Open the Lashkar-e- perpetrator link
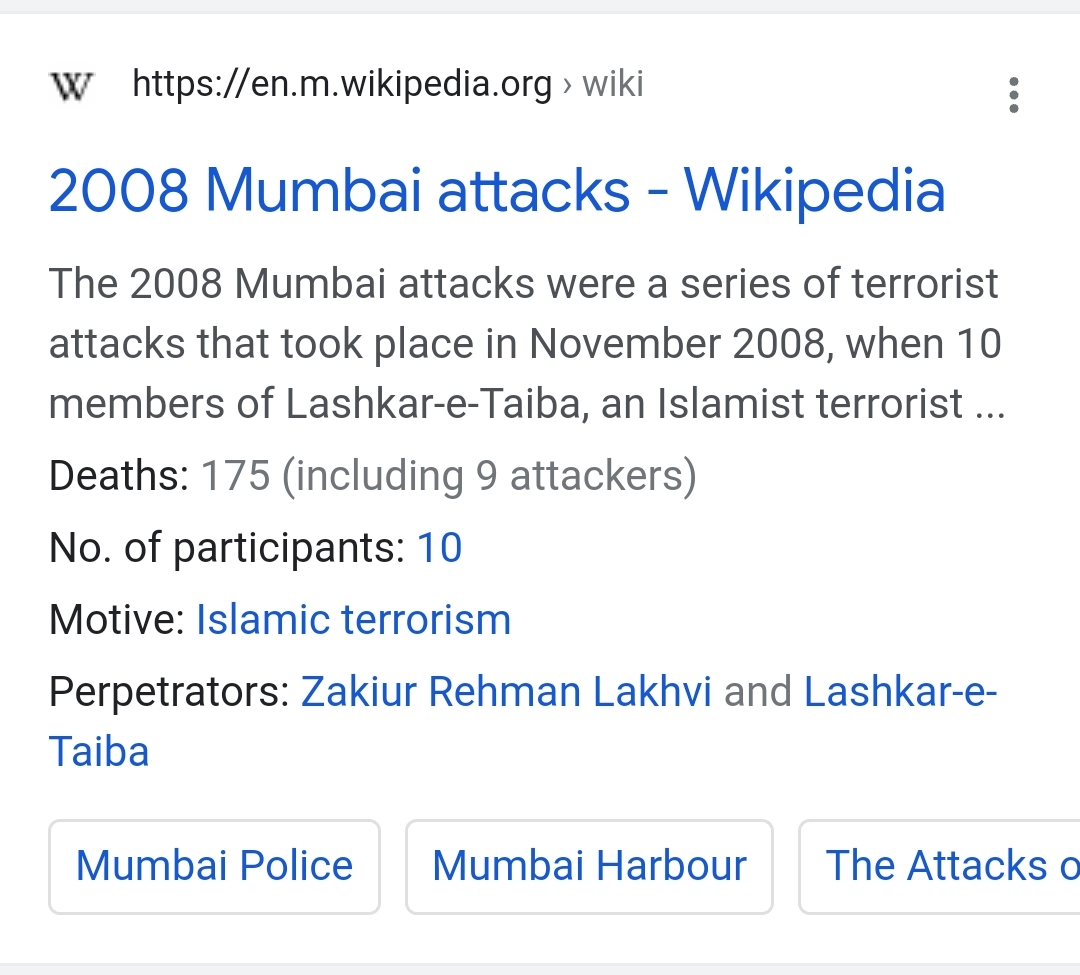The image size is (1080, 975). click(900, 691)
